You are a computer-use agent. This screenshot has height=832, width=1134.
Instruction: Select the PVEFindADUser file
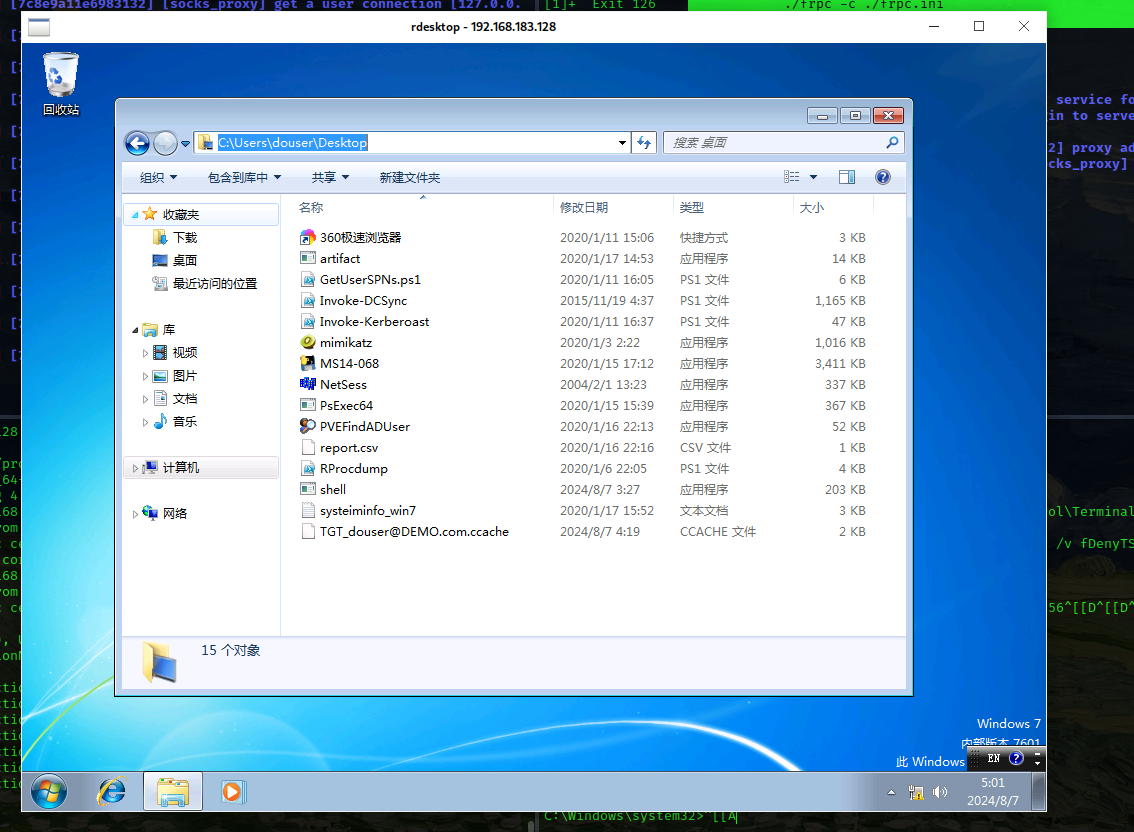point(364,427)
